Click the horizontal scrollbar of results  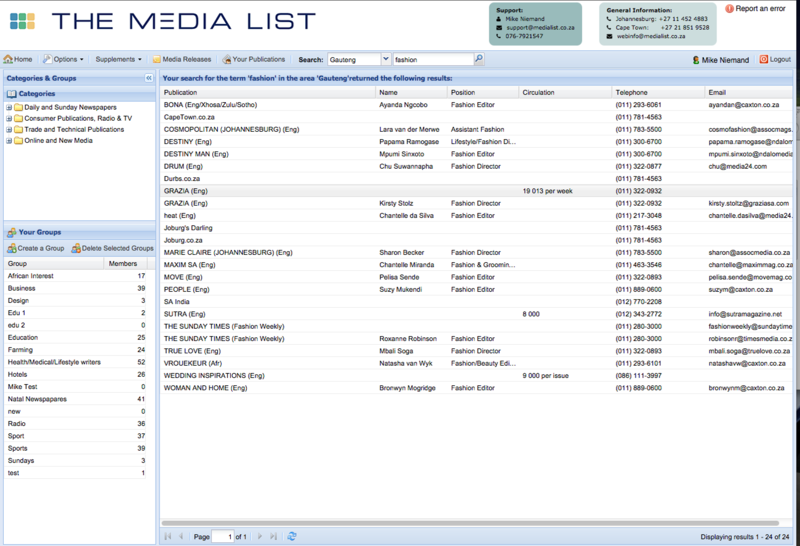pos(470,523)
